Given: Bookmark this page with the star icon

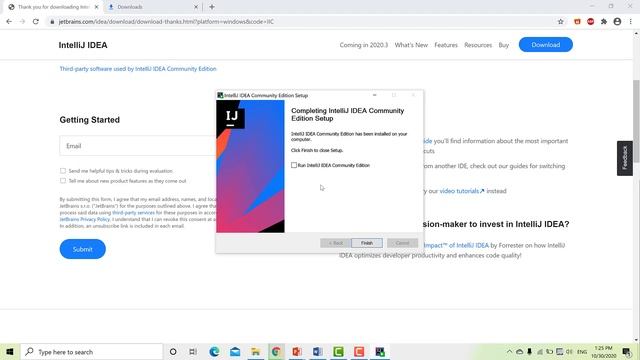Looking at the screenshot, I should point(560,22).
